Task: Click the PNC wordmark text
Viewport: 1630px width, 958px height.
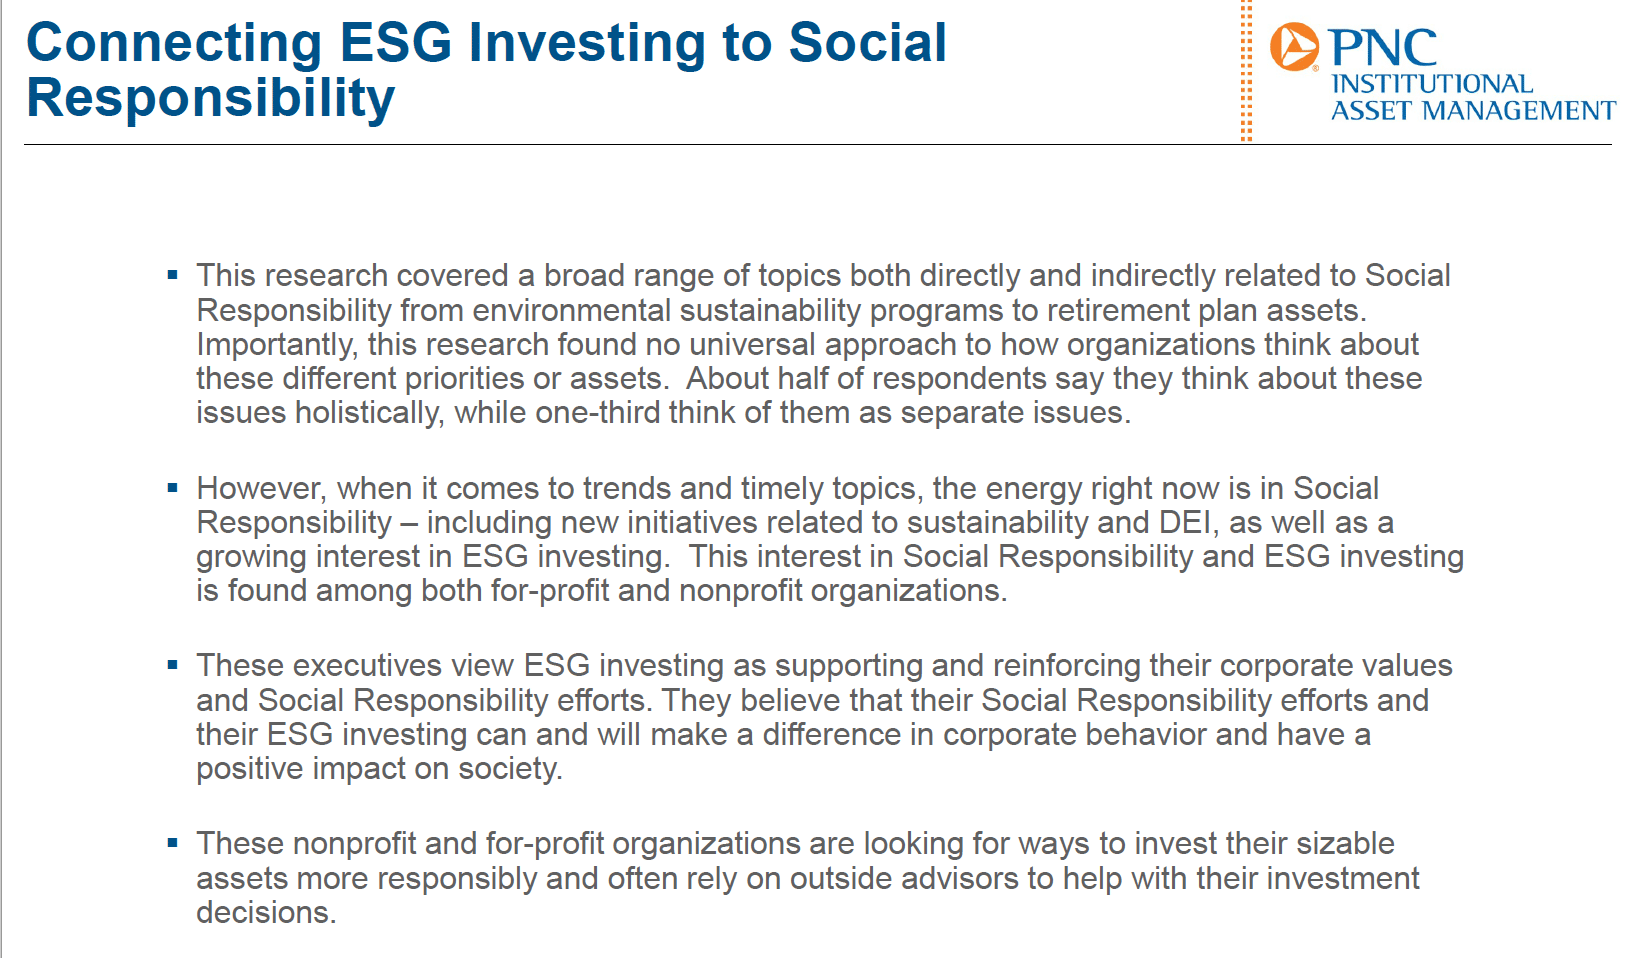Action: tap(1382, 48)
